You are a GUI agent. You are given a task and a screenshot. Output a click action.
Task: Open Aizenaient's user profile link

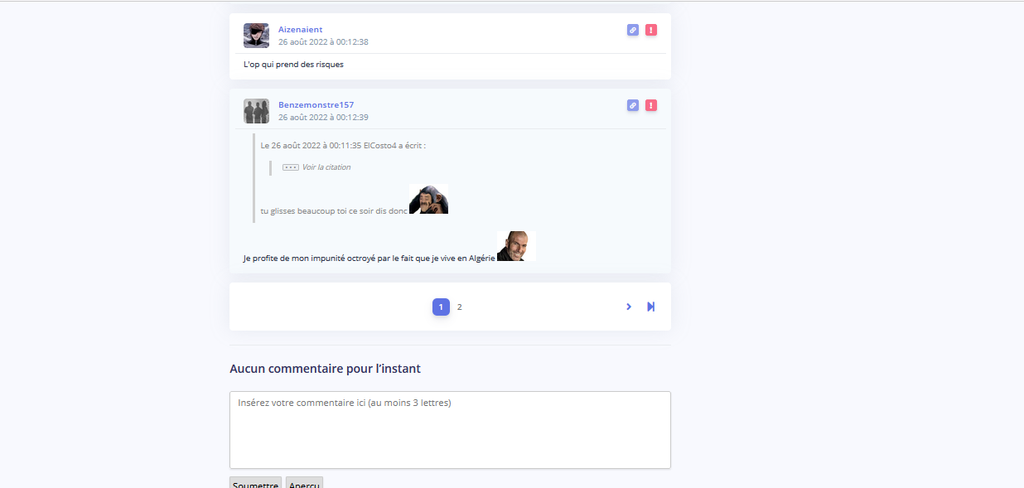(x=300, y=29)
